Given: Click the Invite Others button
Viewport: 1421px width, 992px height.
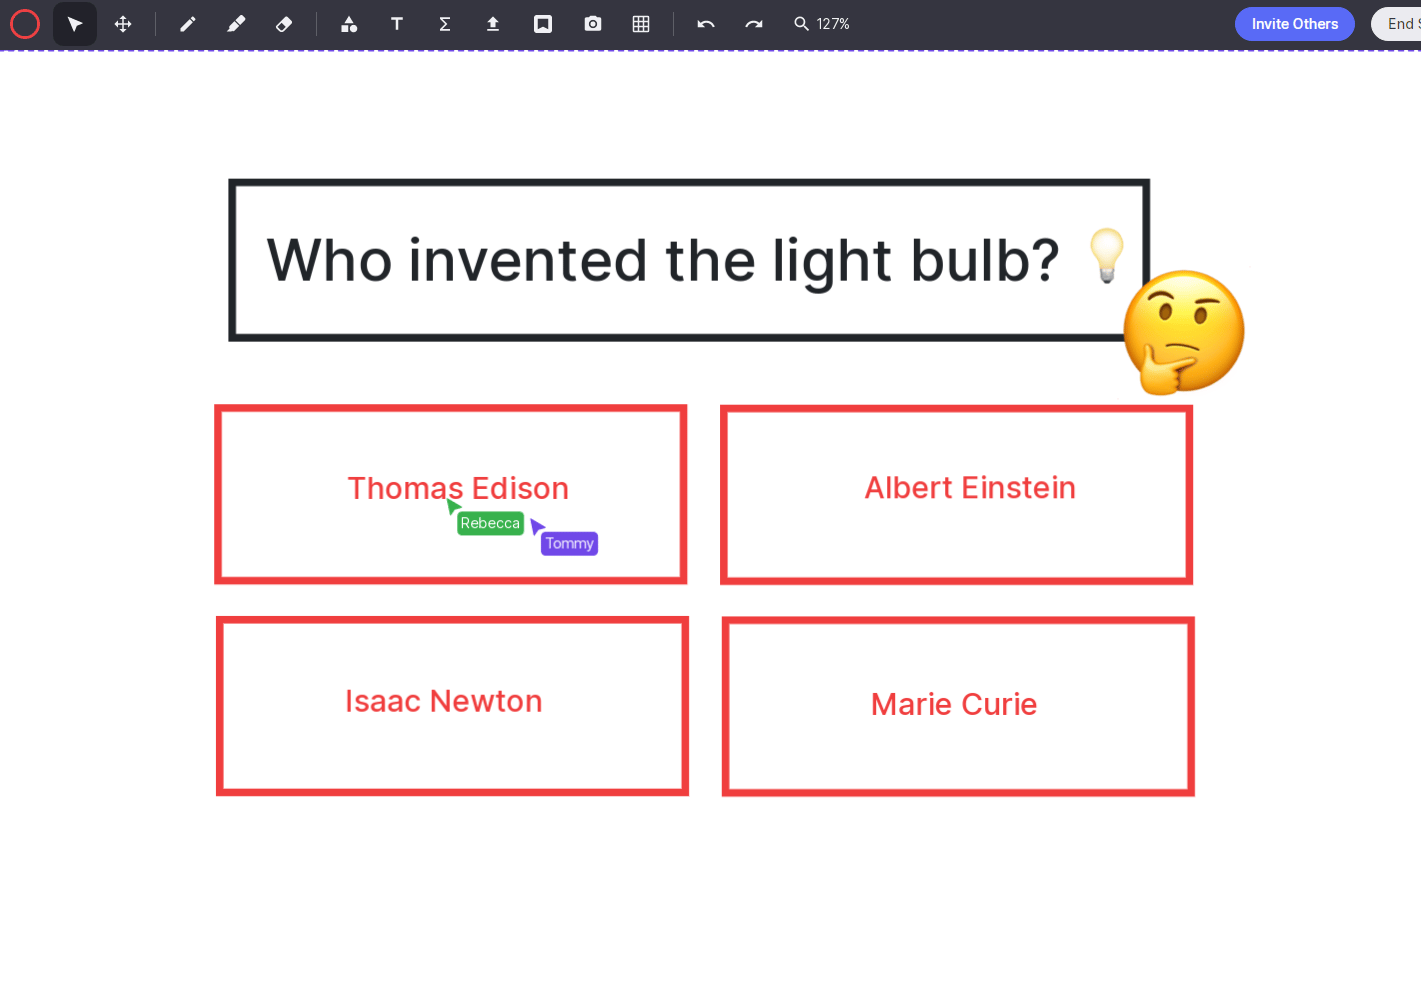Looking at the screenshot, I should point(1295,24).
